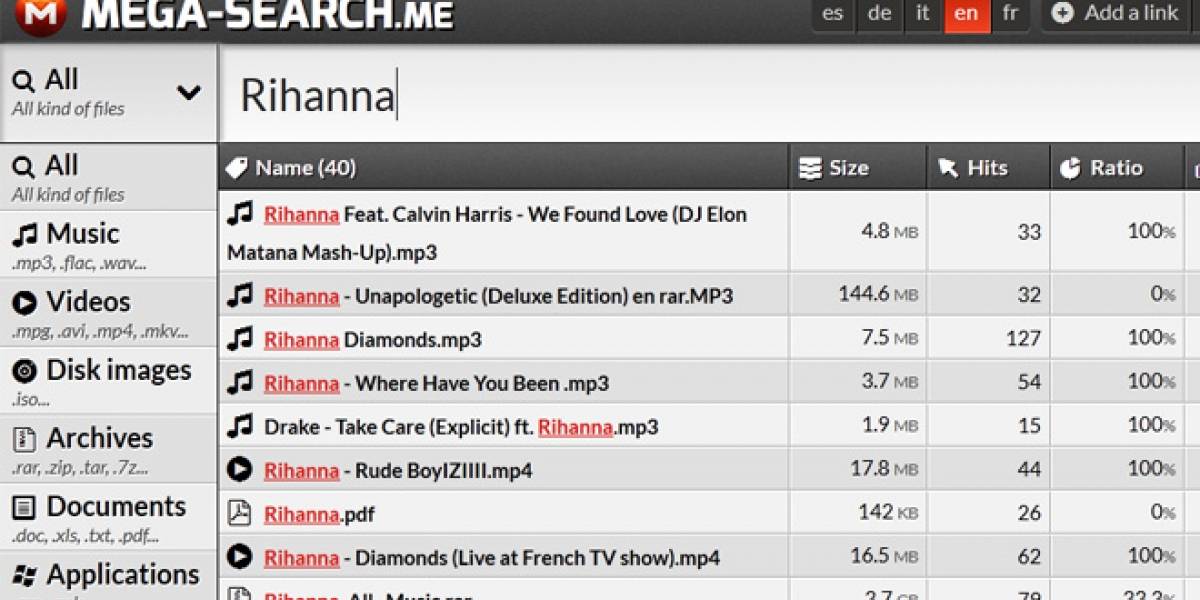Image resolution: width=1200 pixels, height=600 pixels.
Task: Select the Music category
Action: click(108, 245)
